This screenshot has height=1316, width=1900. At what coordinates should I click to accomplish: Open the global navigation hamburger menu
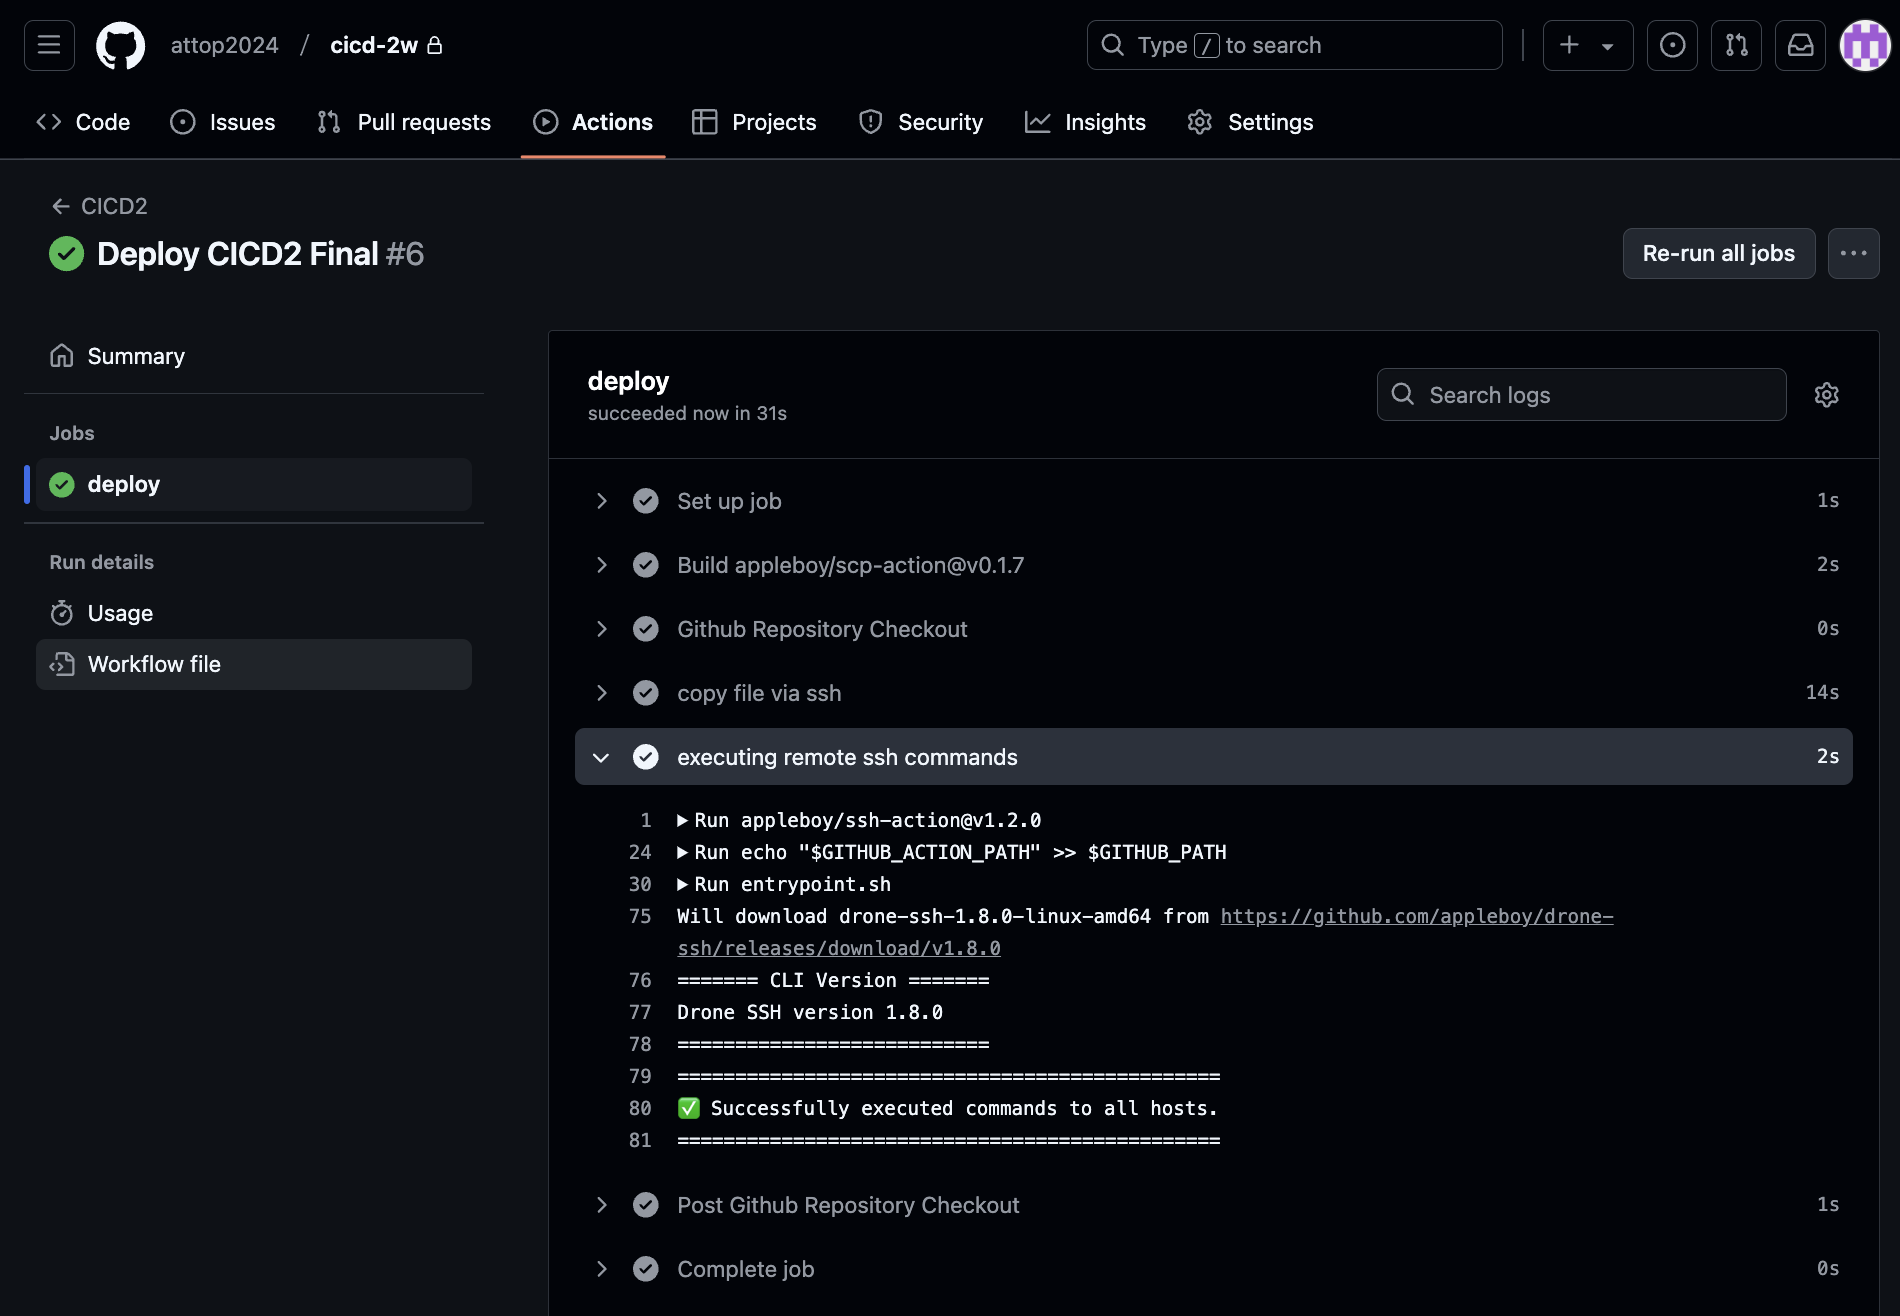pyautogui.click(x=49, y=45)
